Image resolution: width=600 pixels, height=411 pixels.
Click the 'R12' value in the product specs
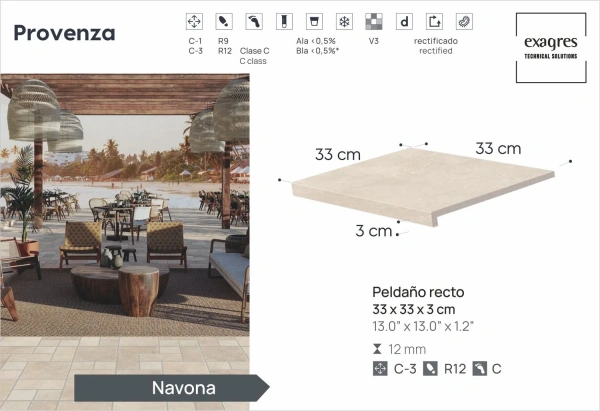(x=455, y=369)
